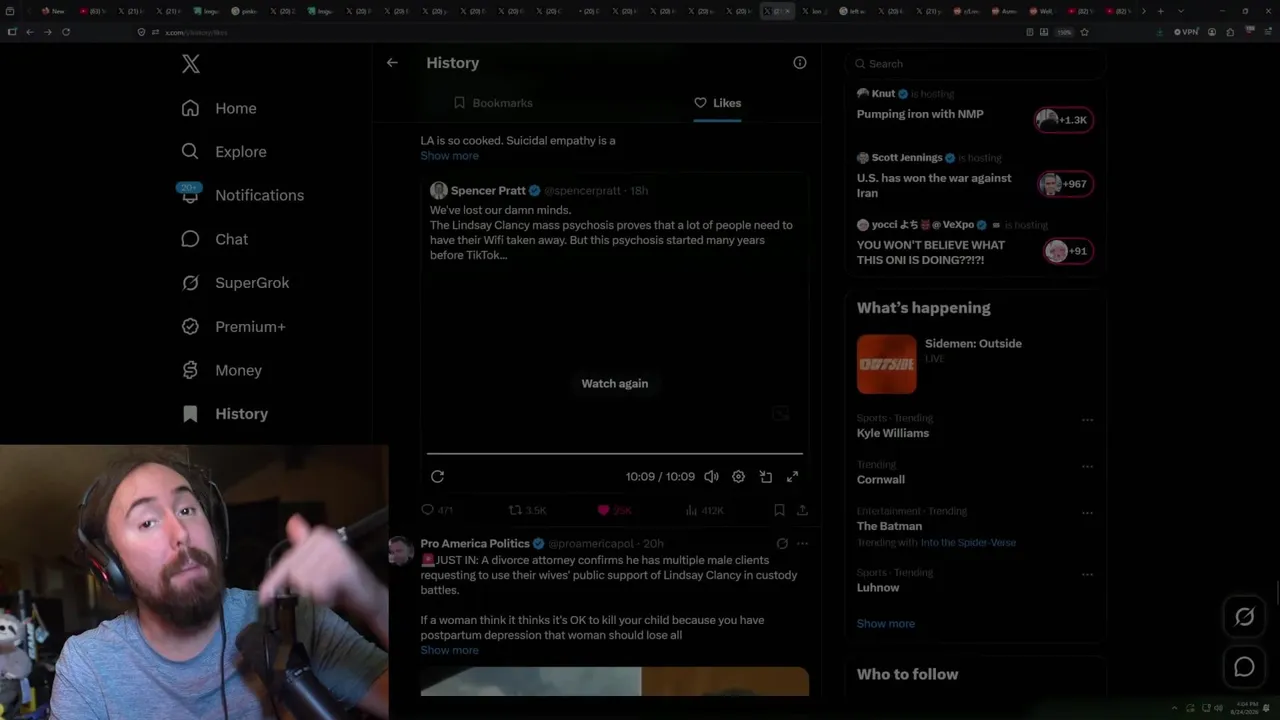Go back using the History header arrow
The height and width of the screenshot is (720, 1280).
click(x=392, y=62)
